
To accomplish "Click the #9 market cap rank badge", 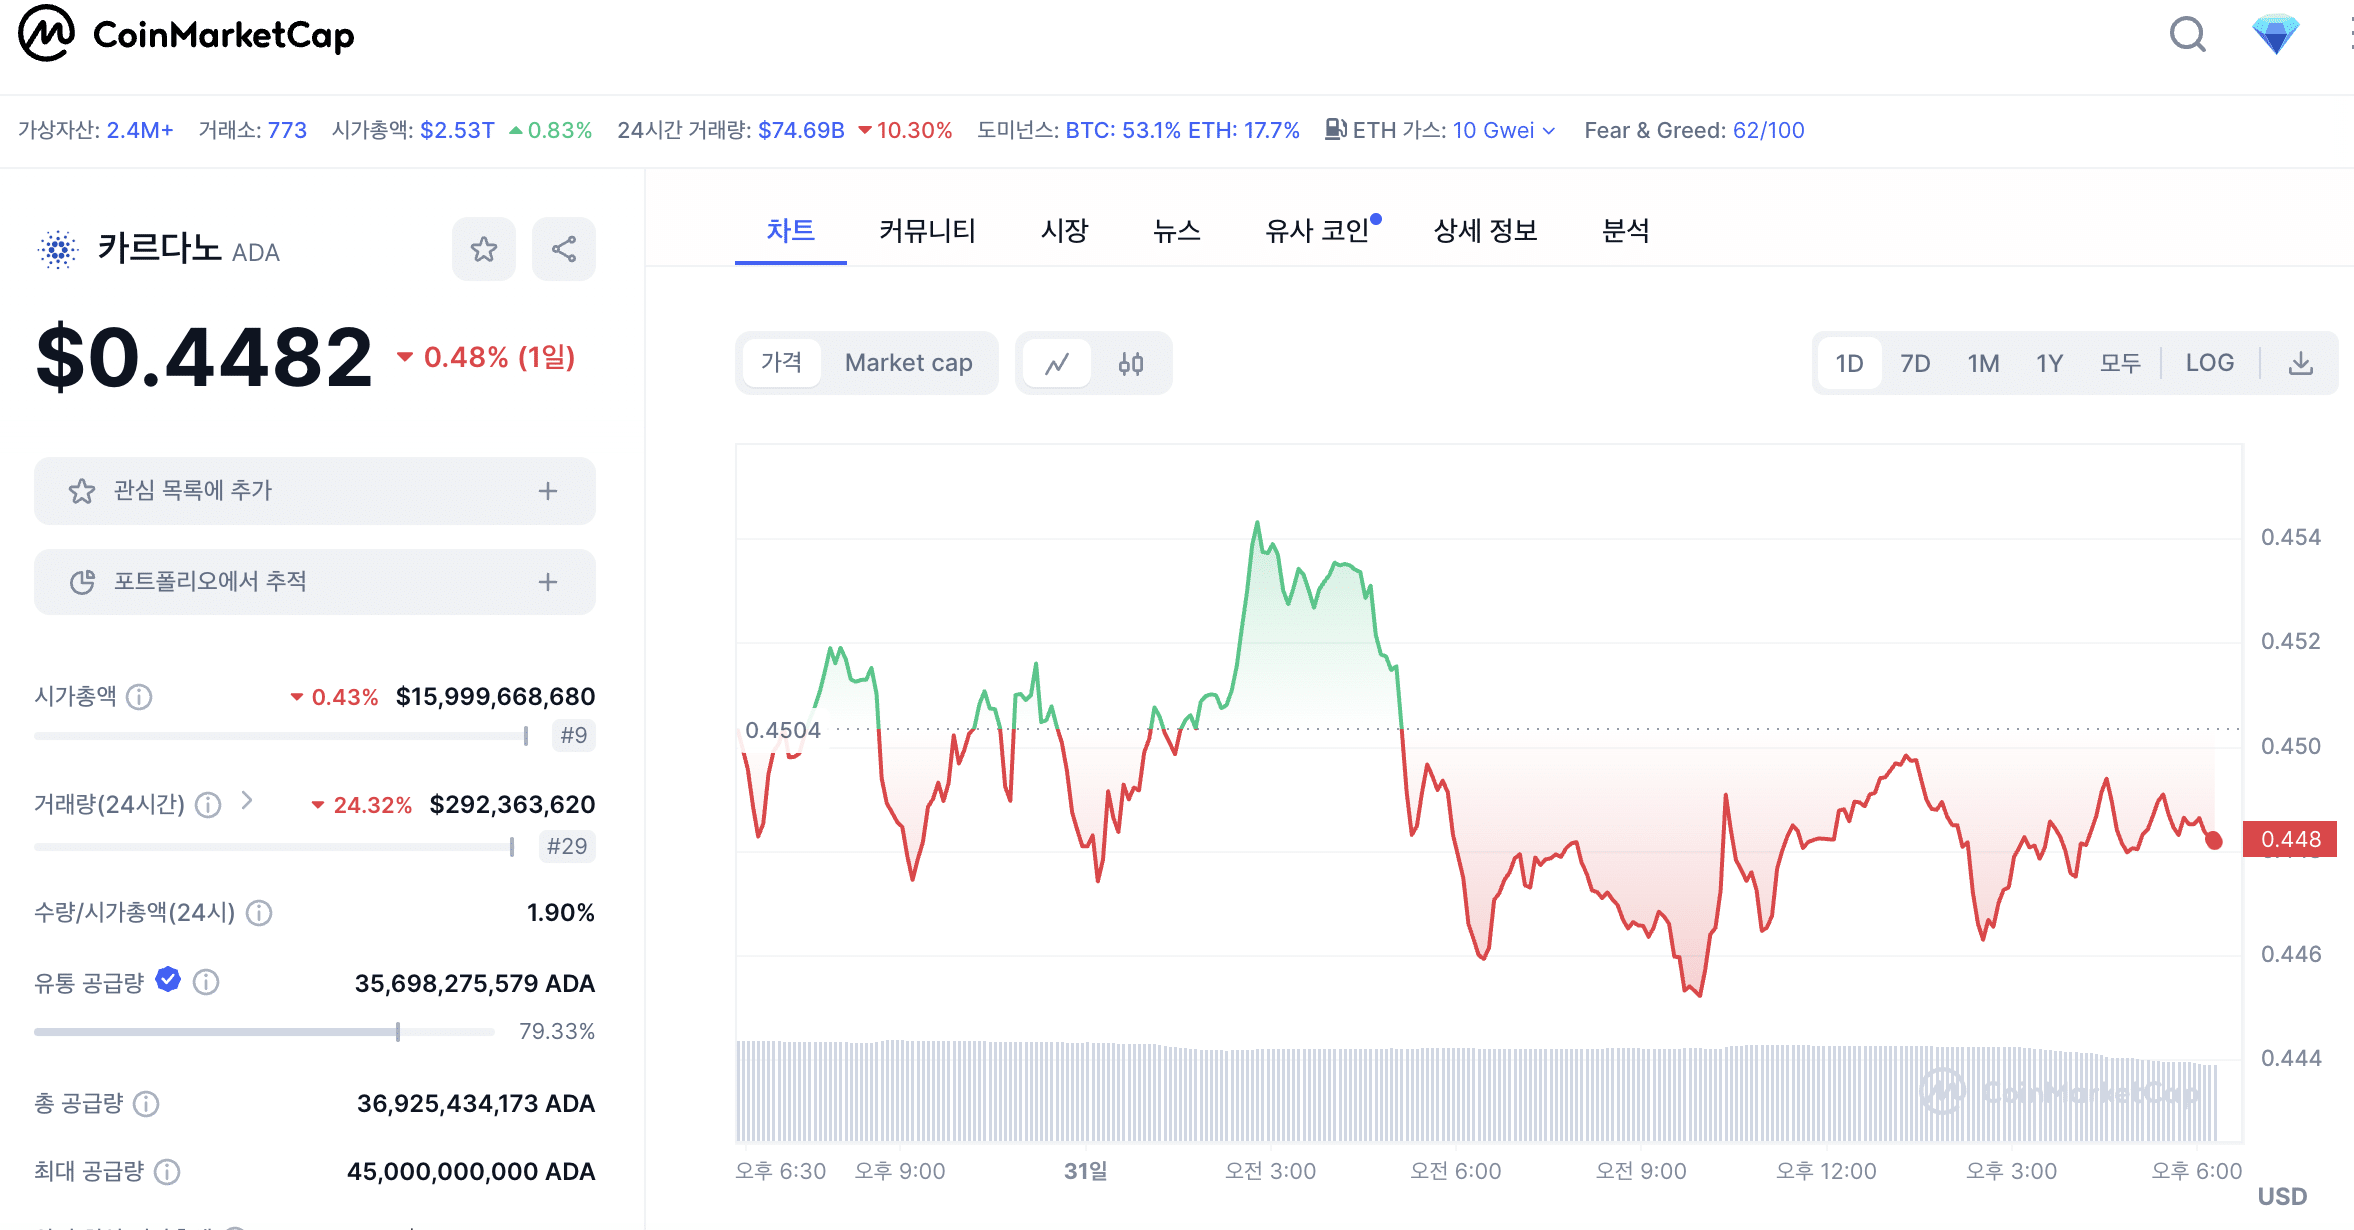I will [x=574, y=736].
